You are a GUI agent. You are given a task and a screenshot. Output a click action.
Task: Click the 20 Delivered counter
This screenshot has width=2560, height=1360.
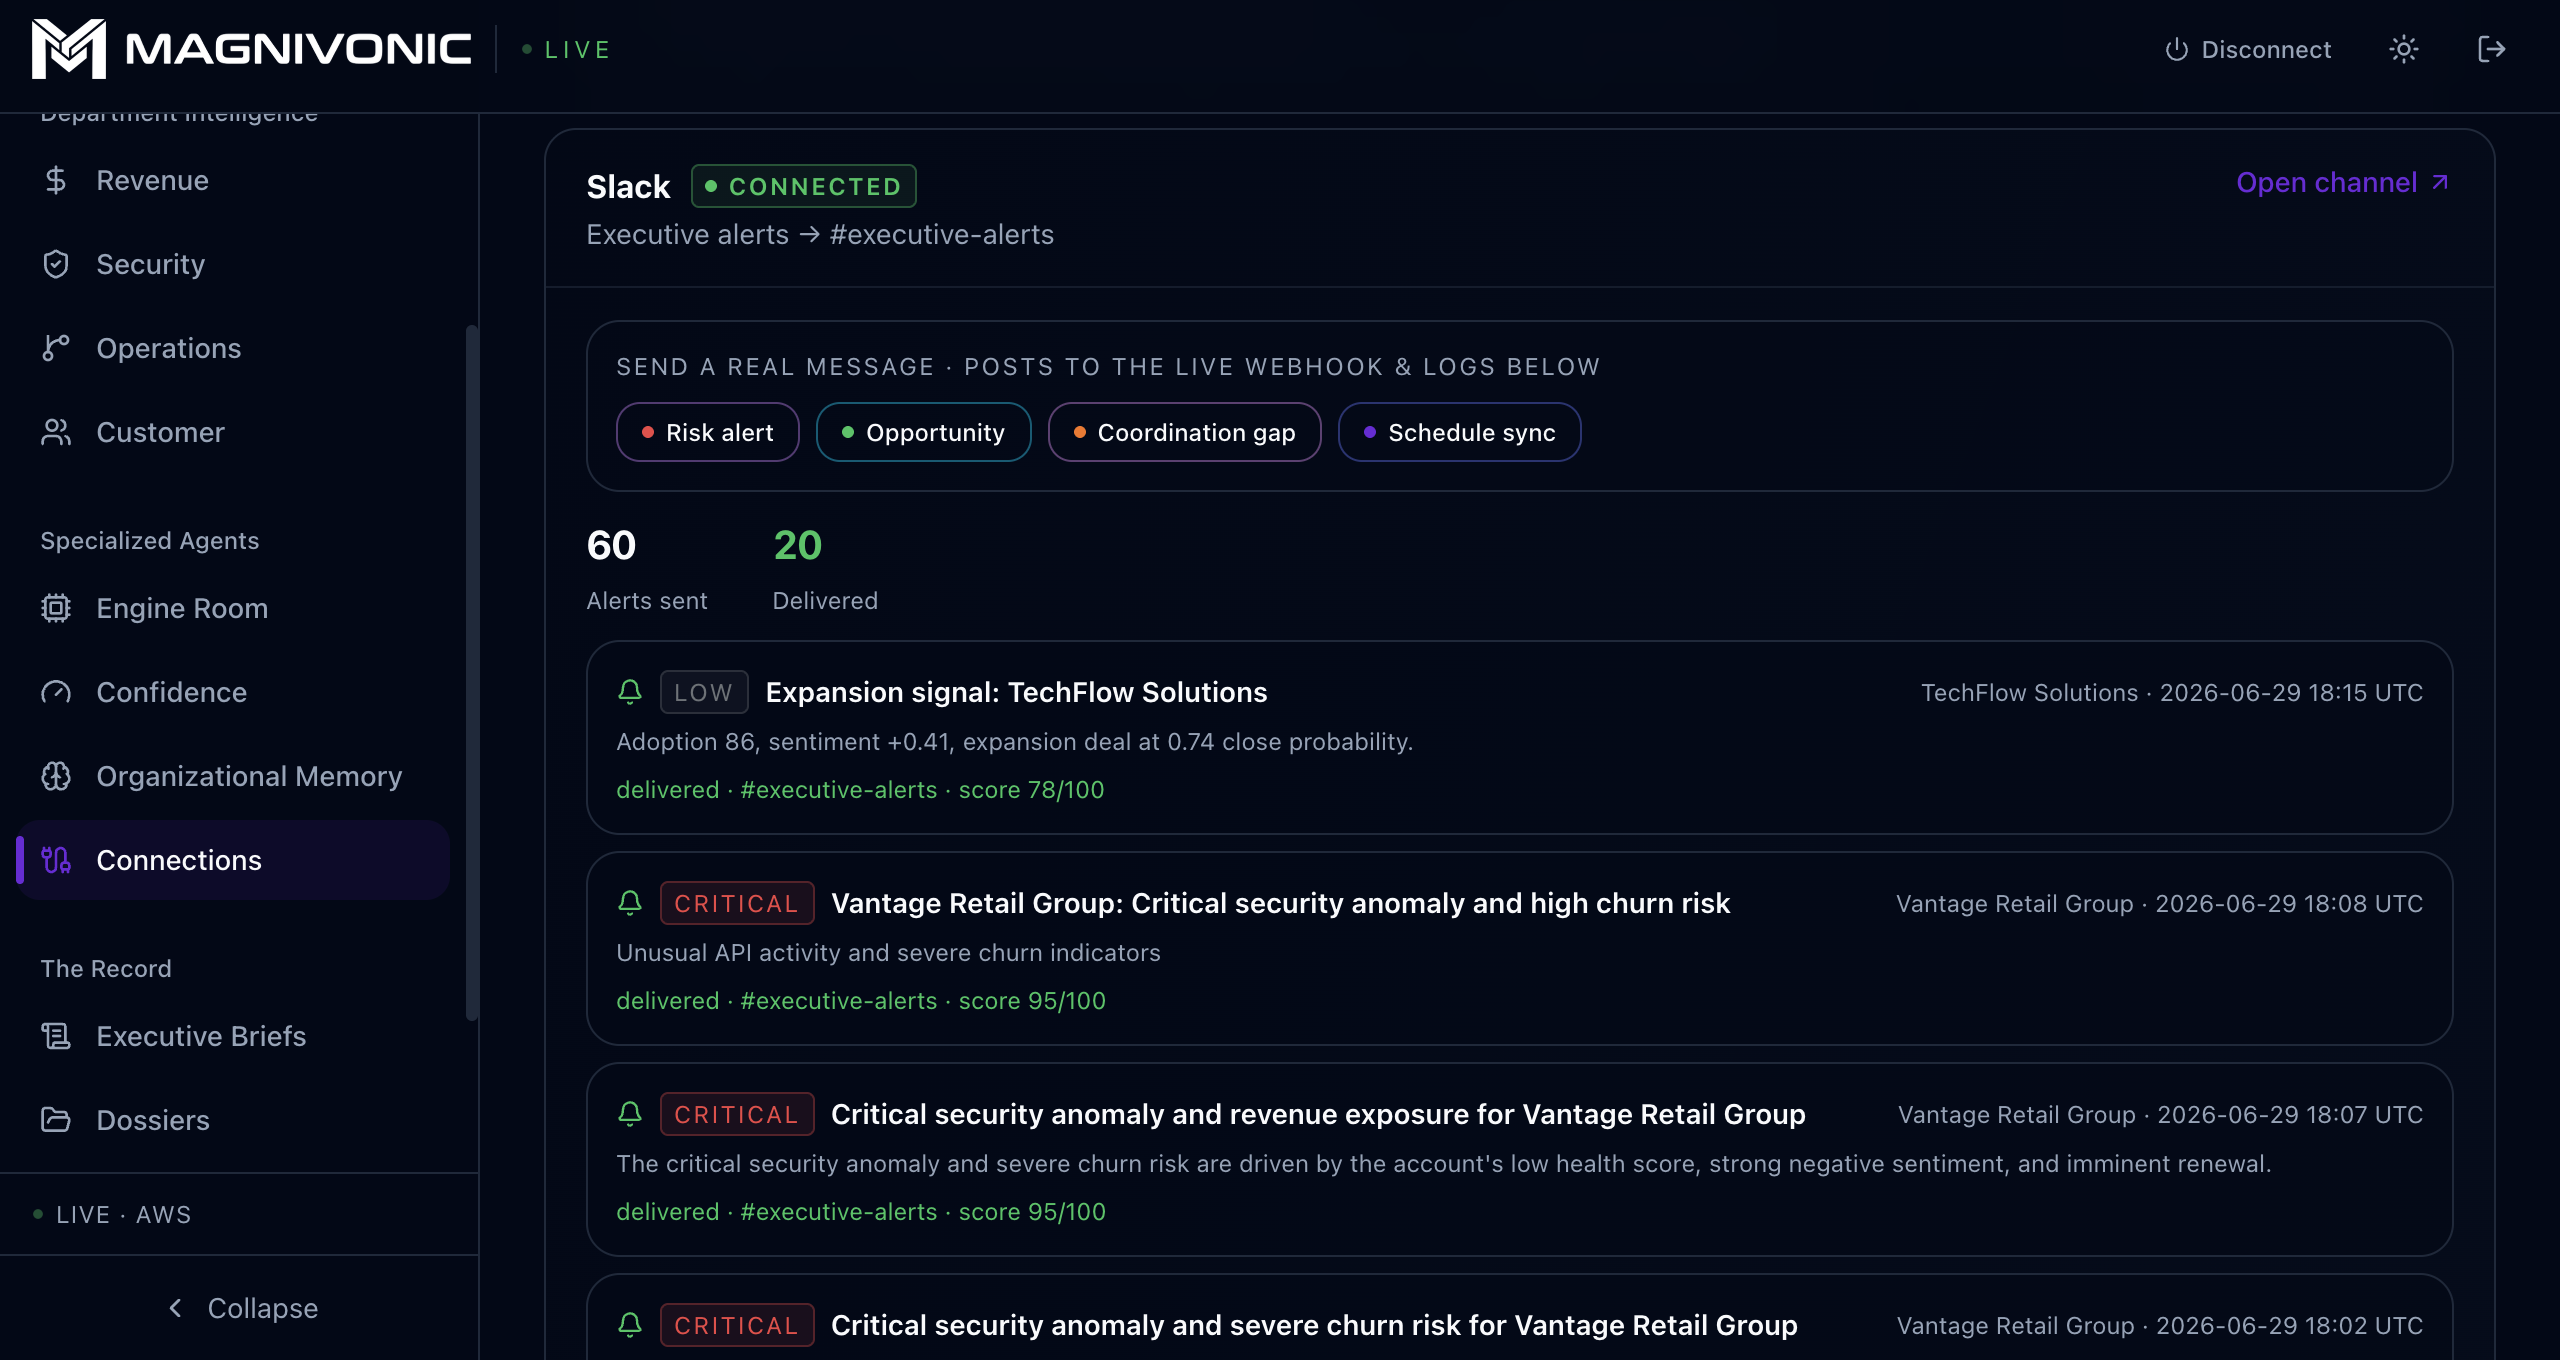(825, 569)
